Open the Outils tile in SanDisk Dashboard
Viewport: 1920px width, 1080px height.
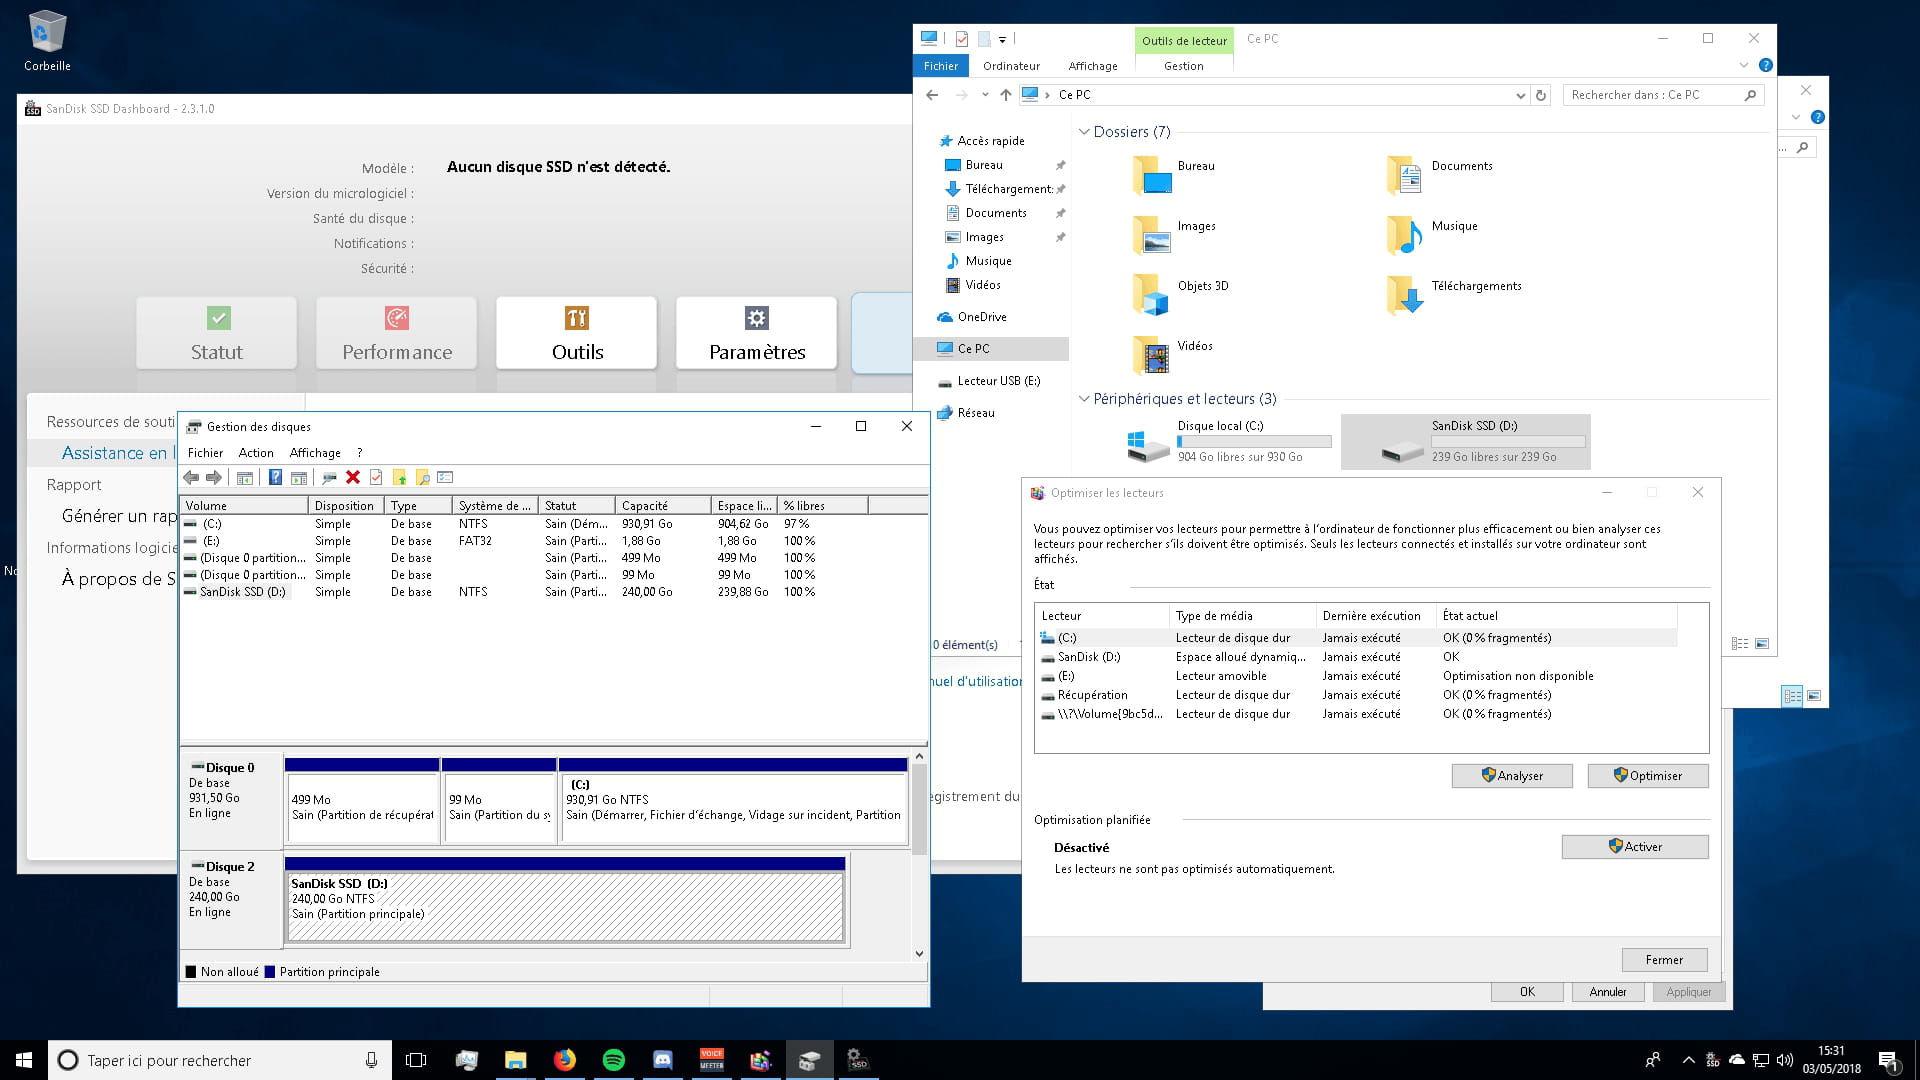tap(577, 333)
